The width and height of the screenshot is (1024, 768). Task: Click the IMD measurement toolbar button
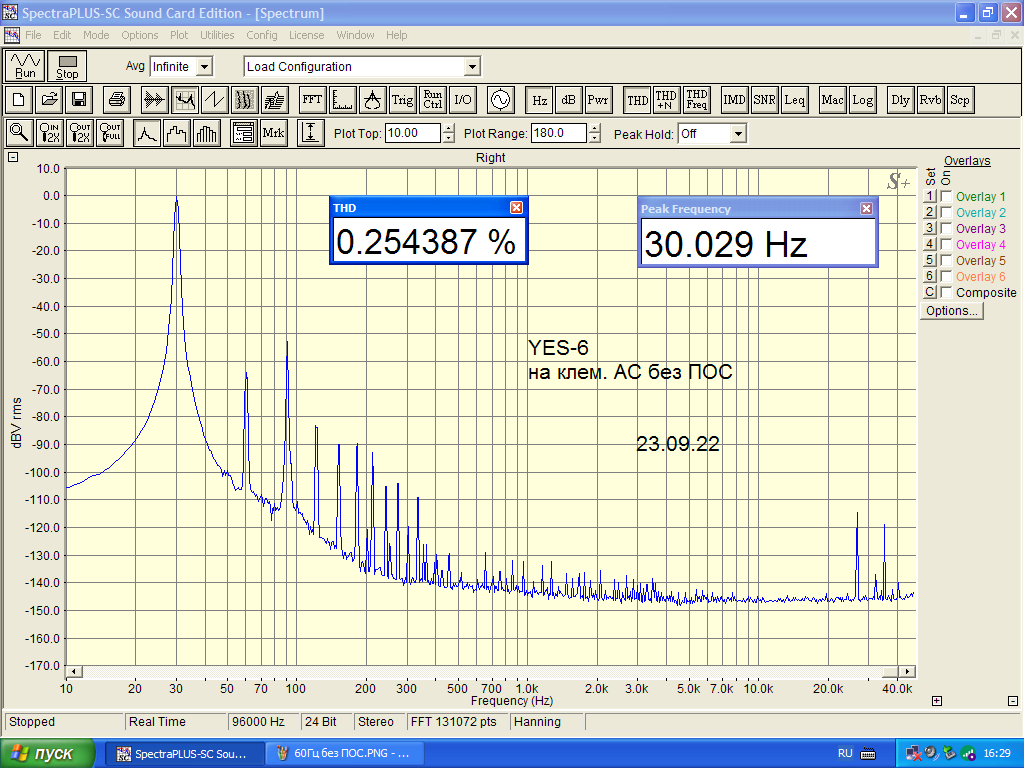pos(735,100)
